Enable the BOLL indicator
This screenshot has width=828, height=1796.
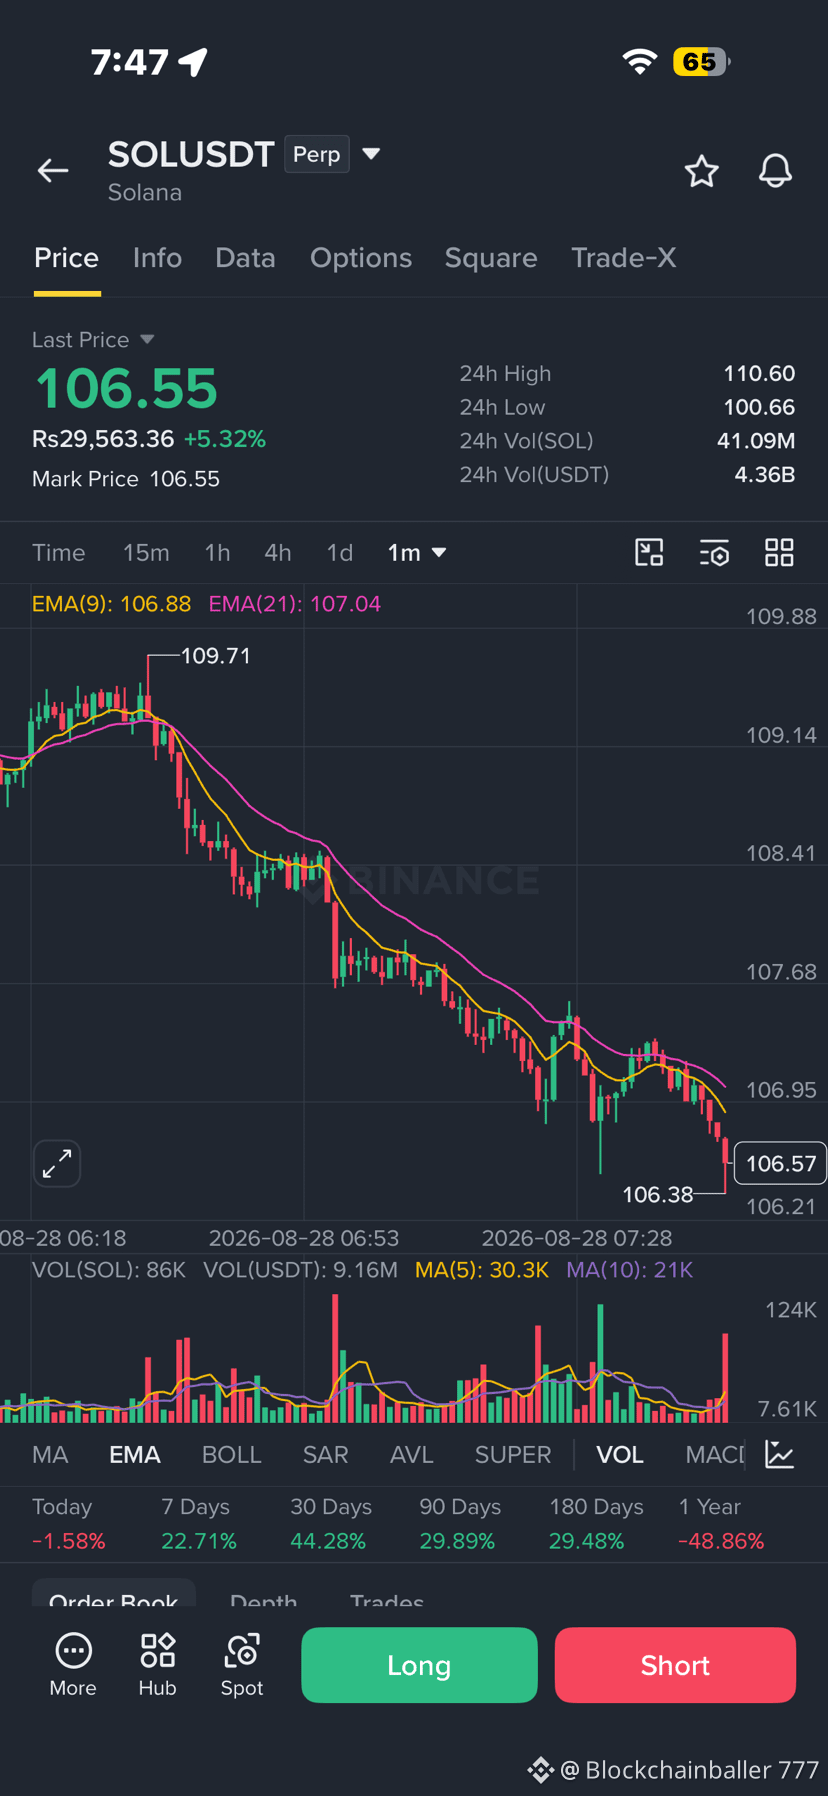point(231,1455)
